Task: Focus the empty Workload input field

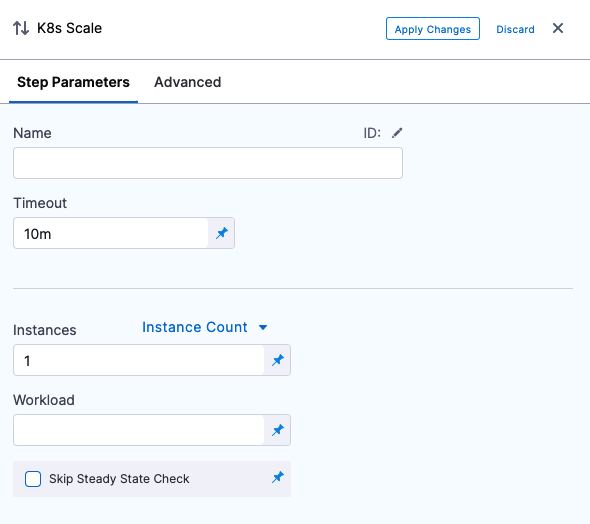Action: pos(138,430)
